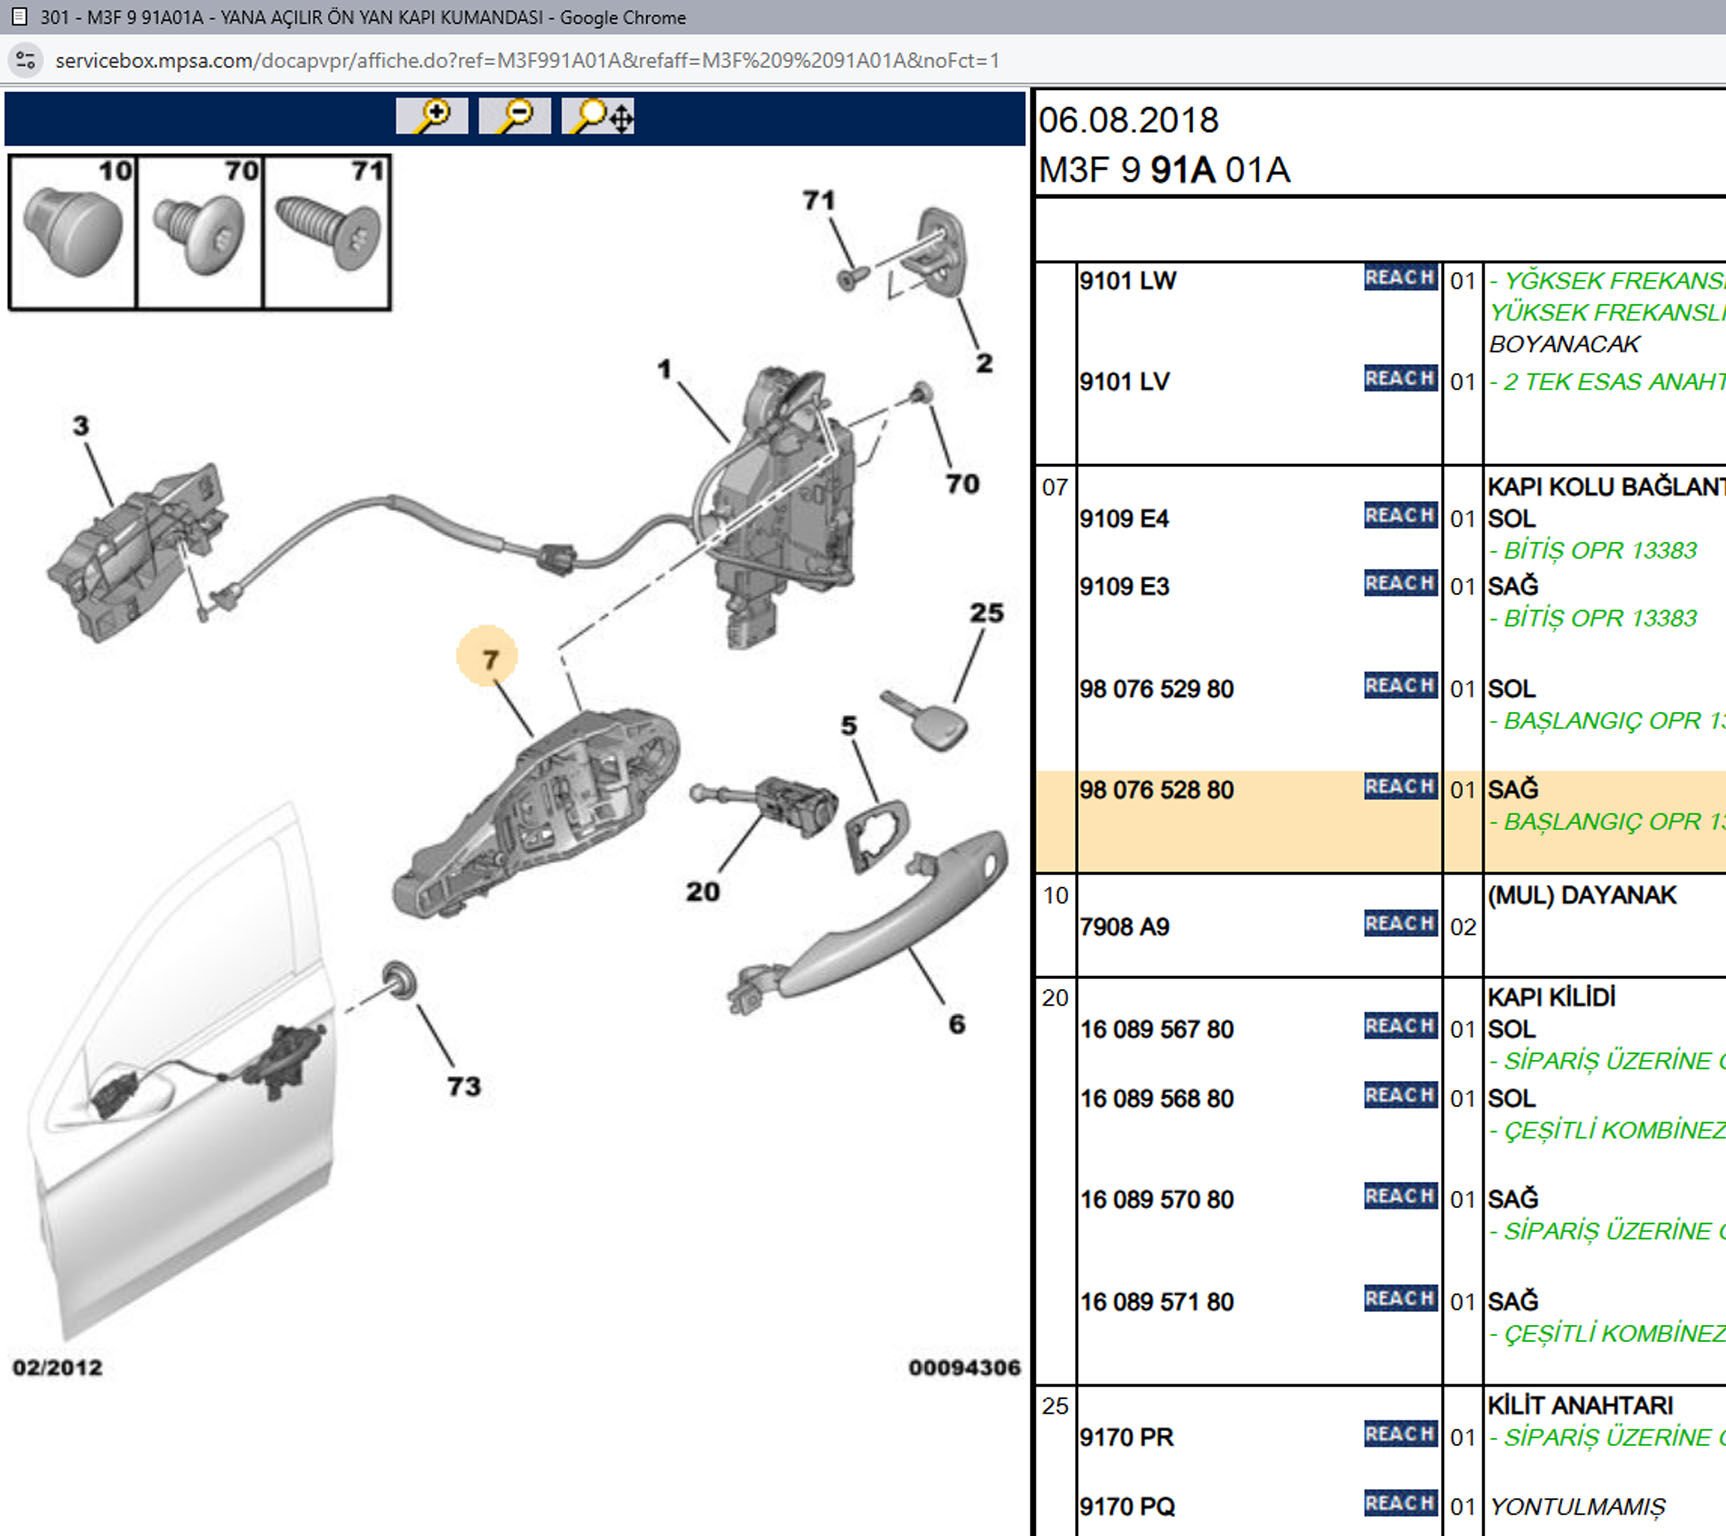Click callout number 6 for door handle
Viewport: 1726px width, 1536px height.
click(957, 1024)
